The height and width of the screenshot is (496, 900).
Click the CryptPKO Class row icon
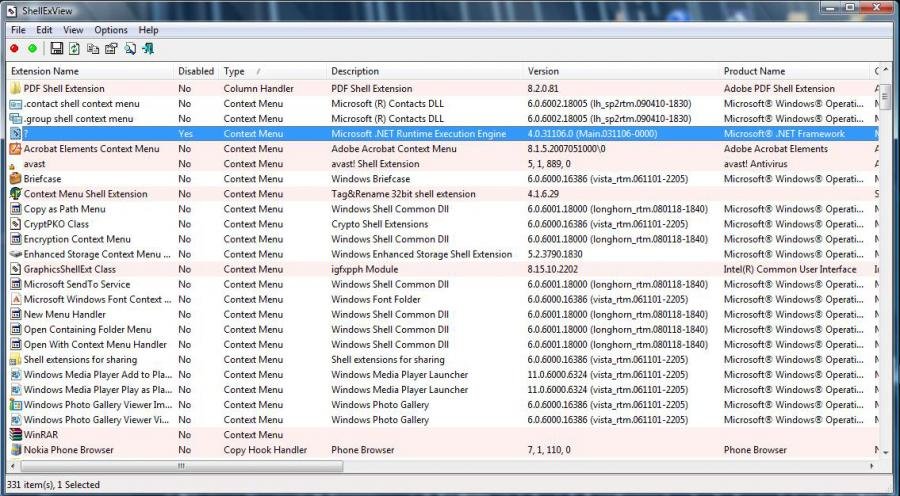click(x=16, y=224)
